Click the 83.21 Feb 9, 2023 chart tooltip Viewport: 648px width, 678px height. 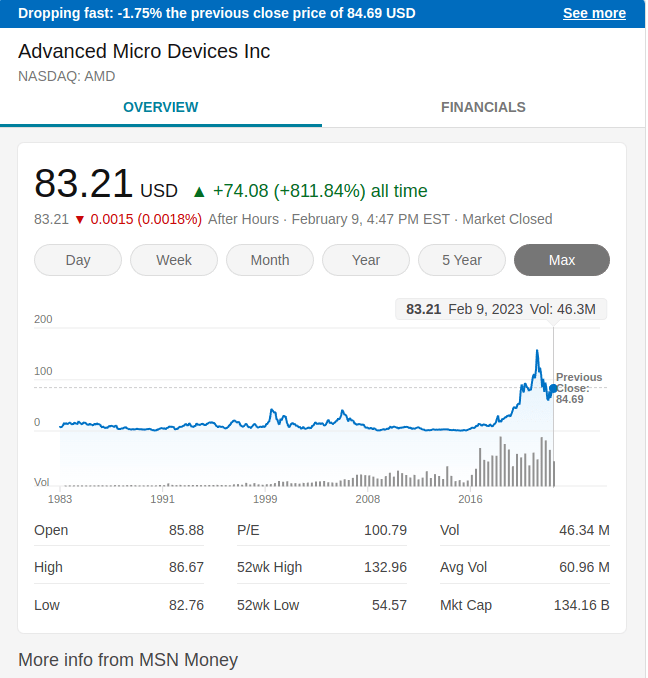[500, 309]
